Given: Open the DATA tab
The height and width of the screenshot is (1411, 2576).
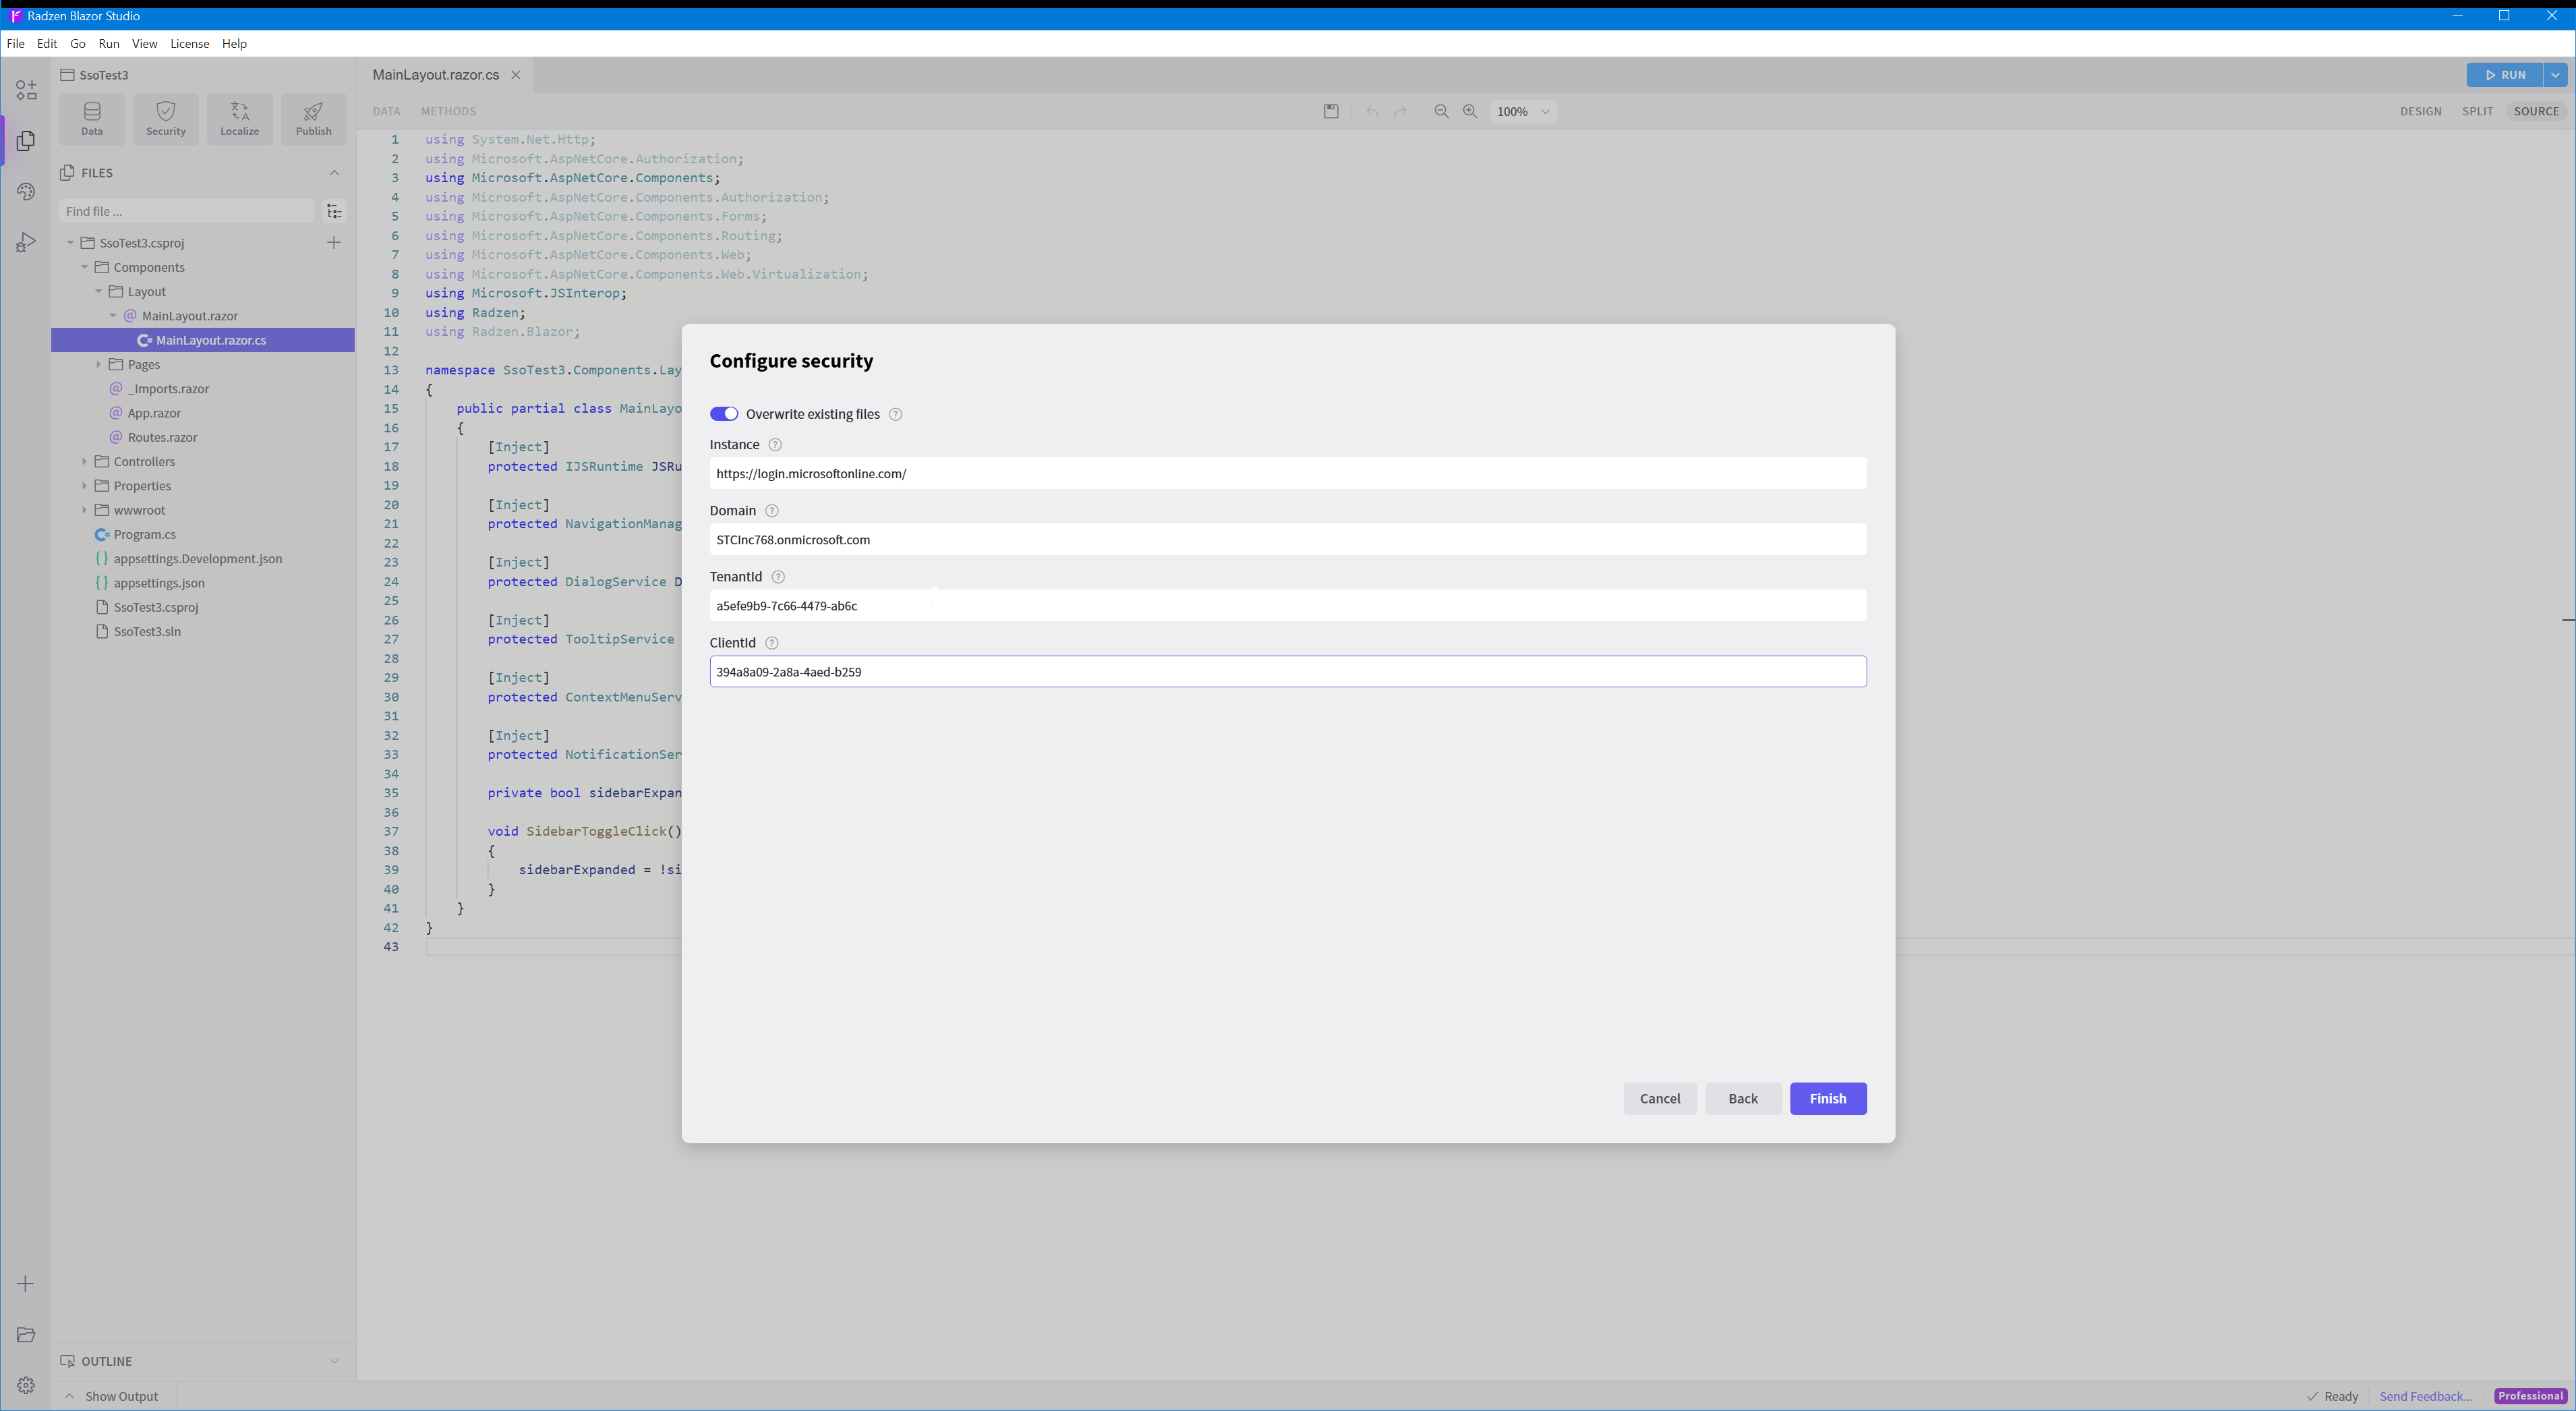Looking at the screenshot, I should coord(386,112).
